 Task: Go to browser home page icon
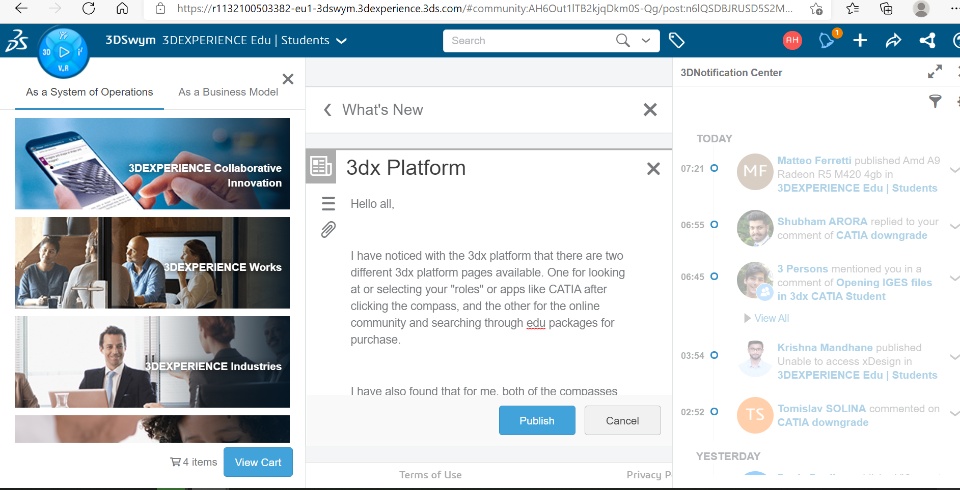click(x=122, y=8)
